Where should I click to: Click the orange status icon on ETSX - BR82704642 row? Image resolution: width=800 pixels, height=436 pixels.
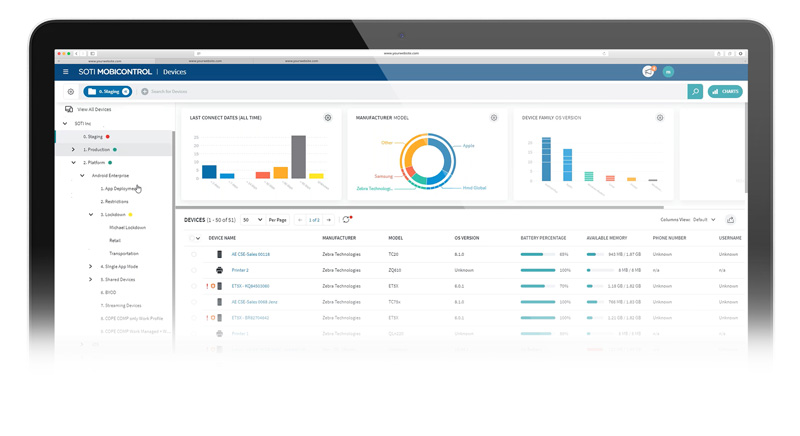tap(213, 318)
